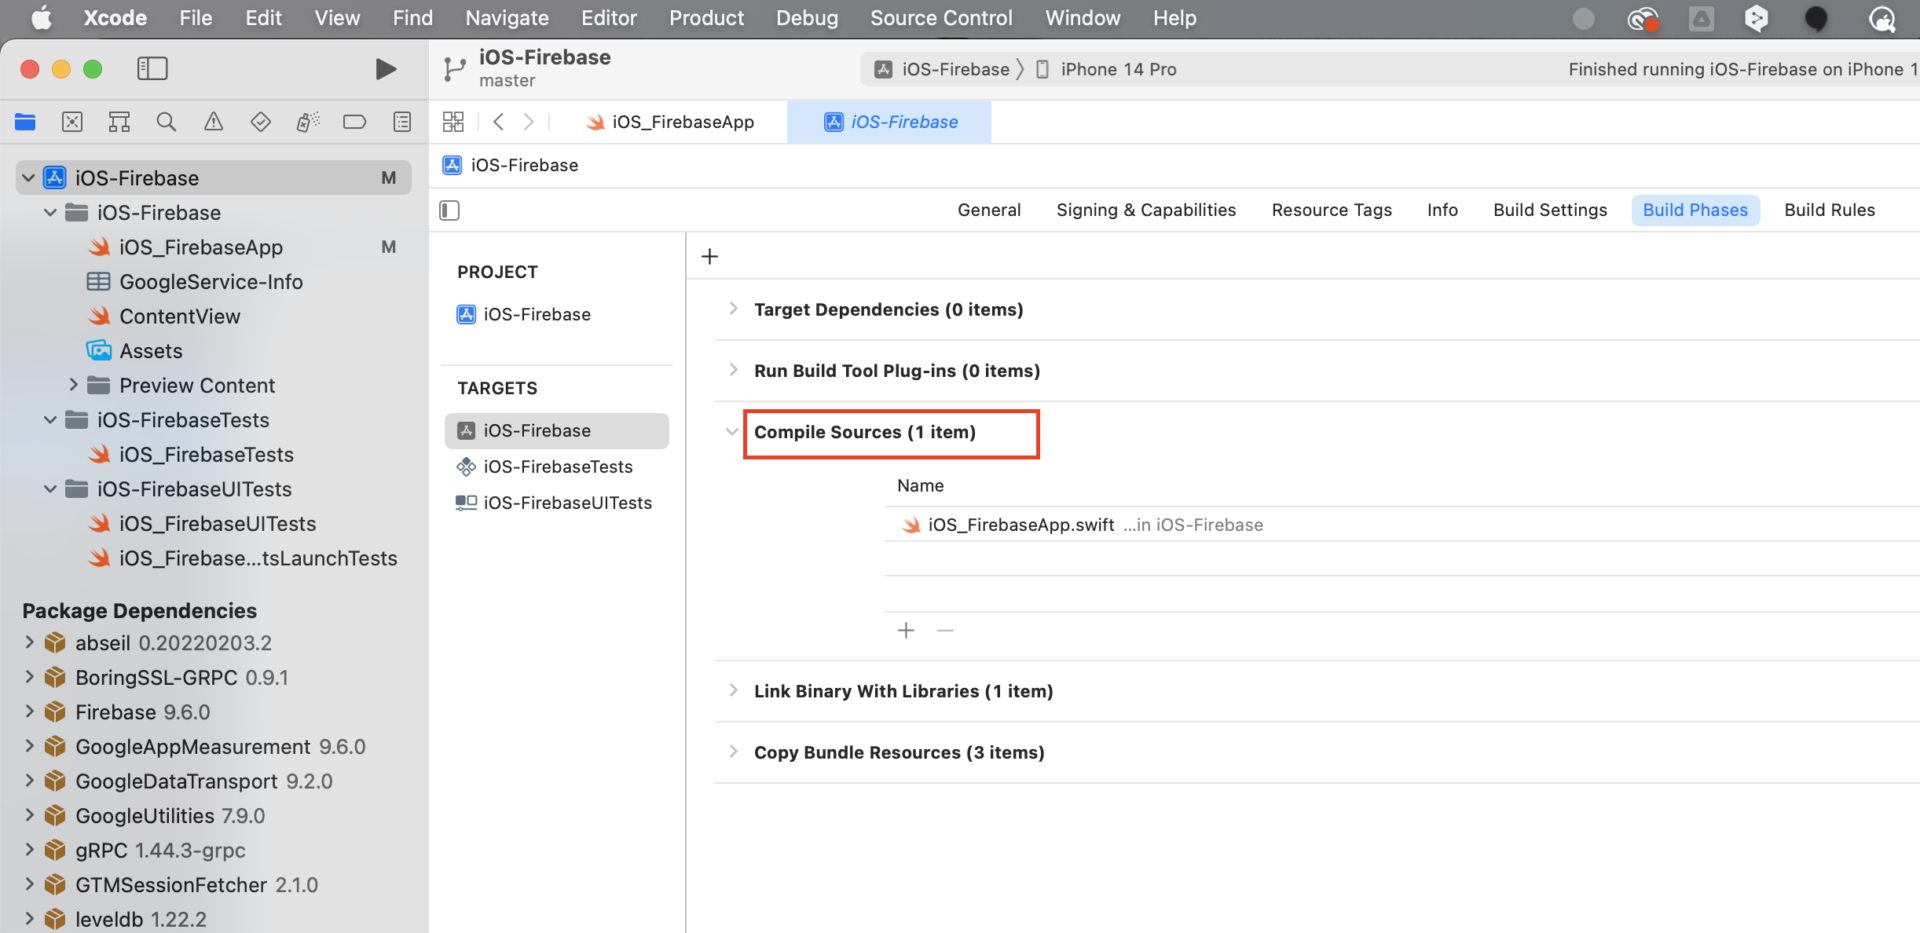
Task: Open the Product menu
Action: pyautogui.click(x=706, y=18)
